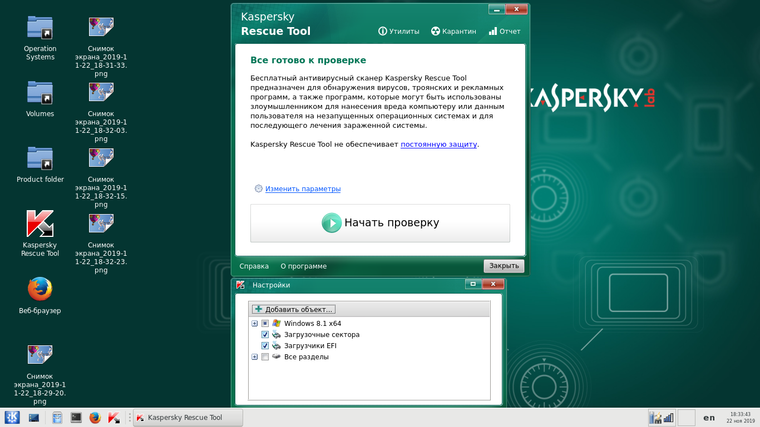
Task: Select screenshot file 18-32-23.png on desktop
Action: (x=101, y=243)
